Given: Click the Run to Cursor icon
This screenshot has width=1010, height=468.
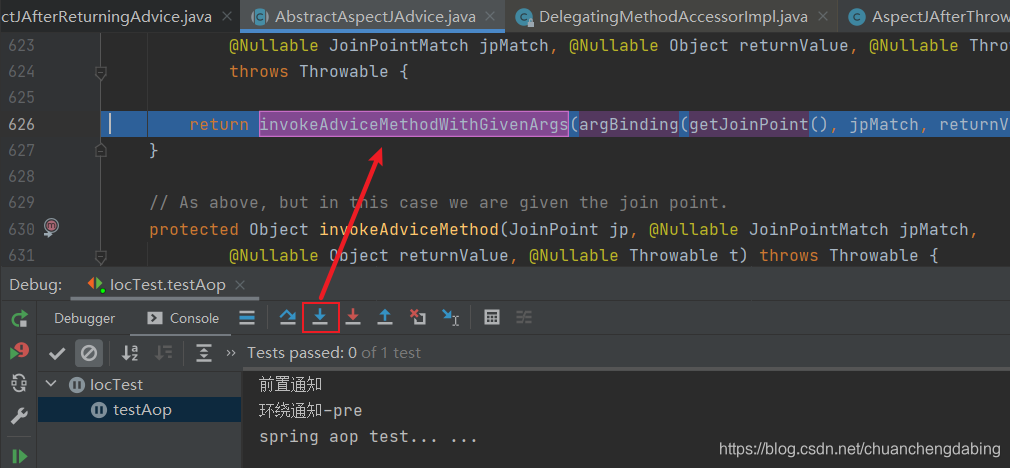Looking at the screenshot, I should pos(450,317).
